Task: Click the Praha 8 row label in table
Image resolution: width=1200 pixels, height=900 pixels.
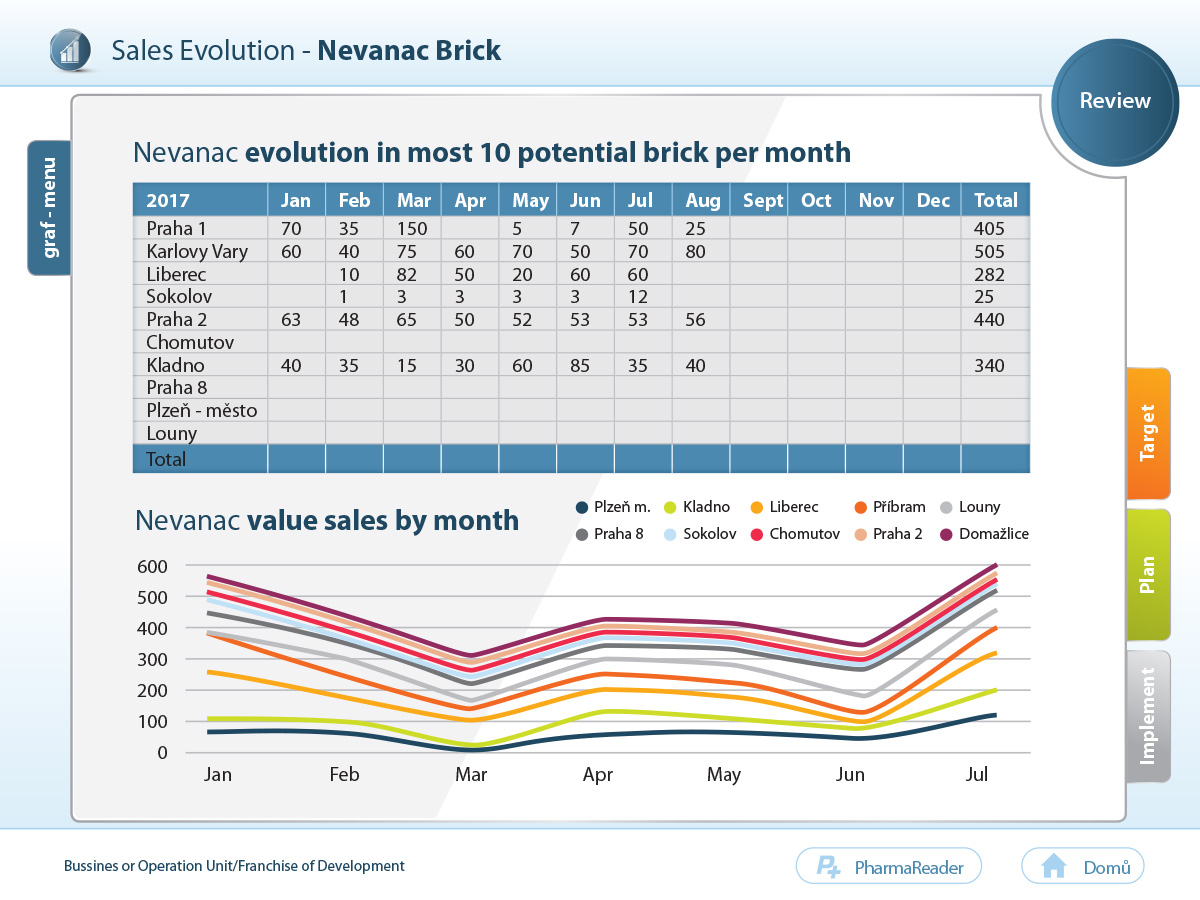Action: (177, 388)
